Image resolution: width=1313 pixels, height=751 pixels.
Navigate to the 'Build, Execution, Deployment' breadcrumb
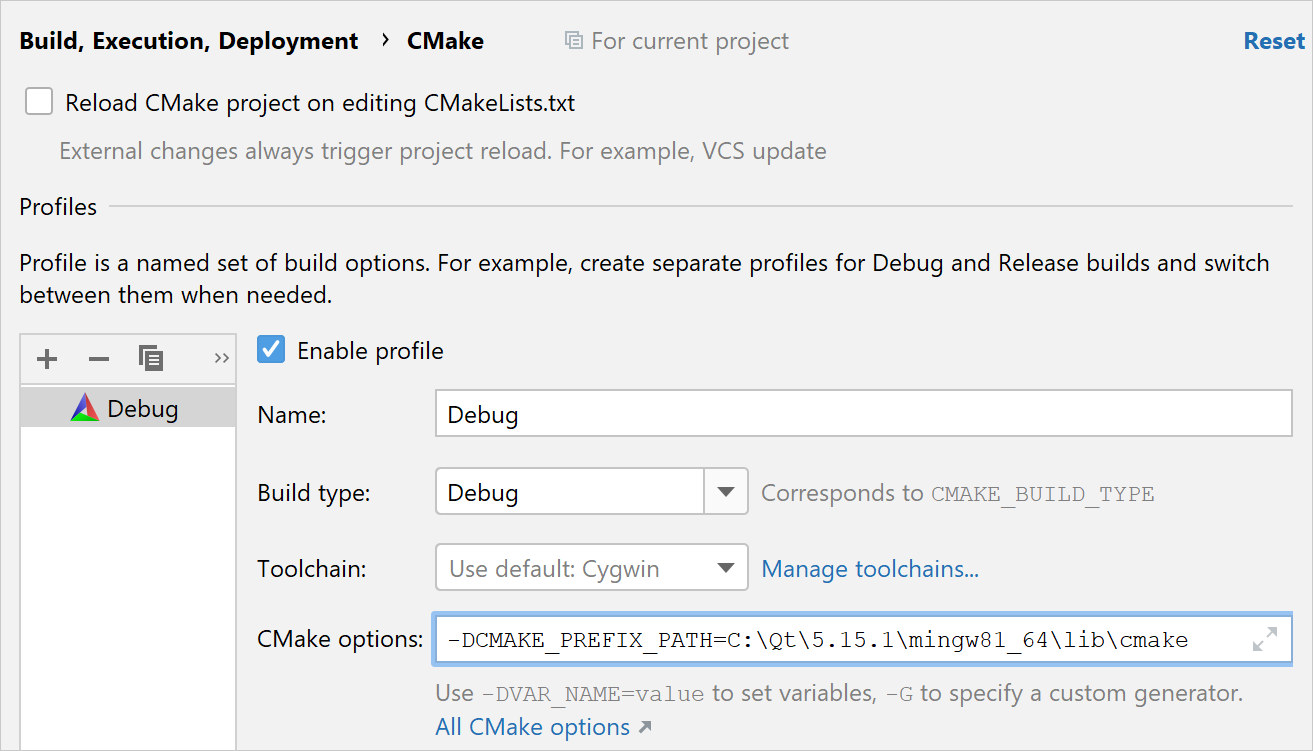188,40
